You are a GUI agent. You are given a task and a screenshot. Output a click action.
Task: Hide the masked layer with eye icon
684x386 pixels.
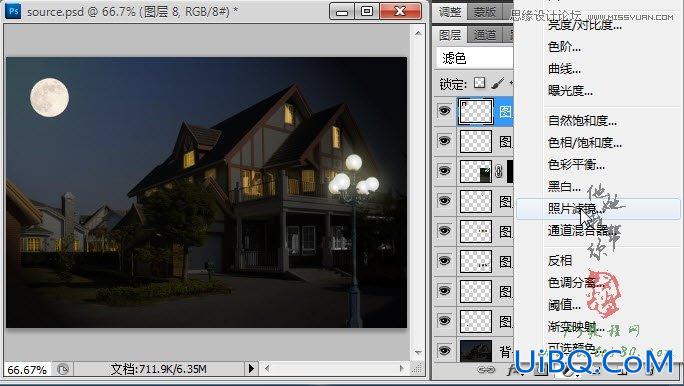tap(444, 171)
